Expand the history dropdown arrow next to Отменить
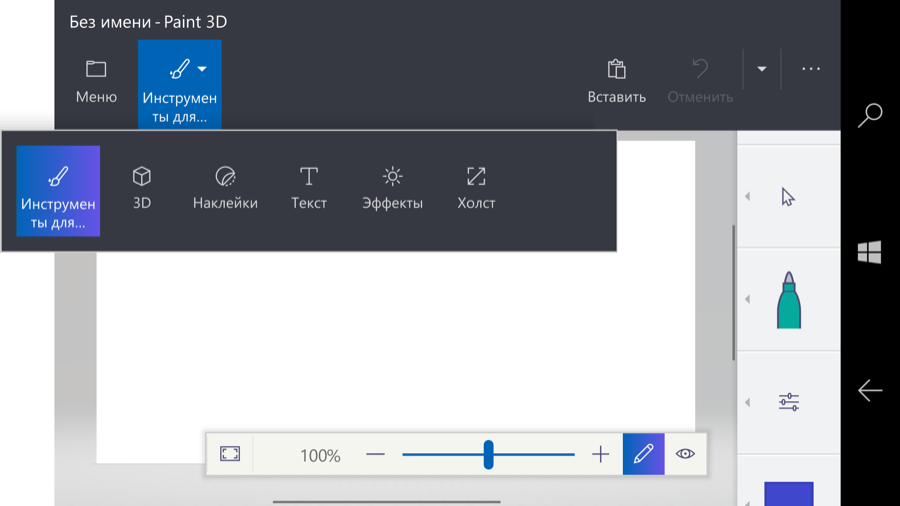Image resolution: width=900 pixels, height=506 pixels. pyautogui.click(x=762, y=69)
